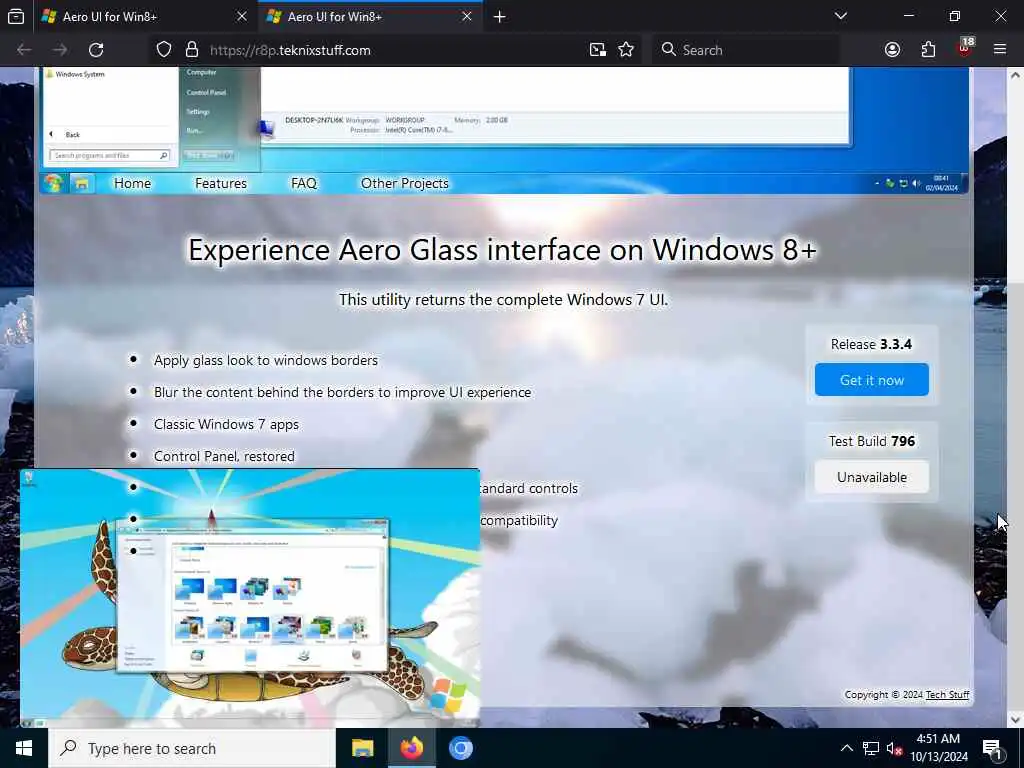The width and height of the screenshot is (1024, 768).
Task: Go back to the previous page
Action: [x=24, y=50]
